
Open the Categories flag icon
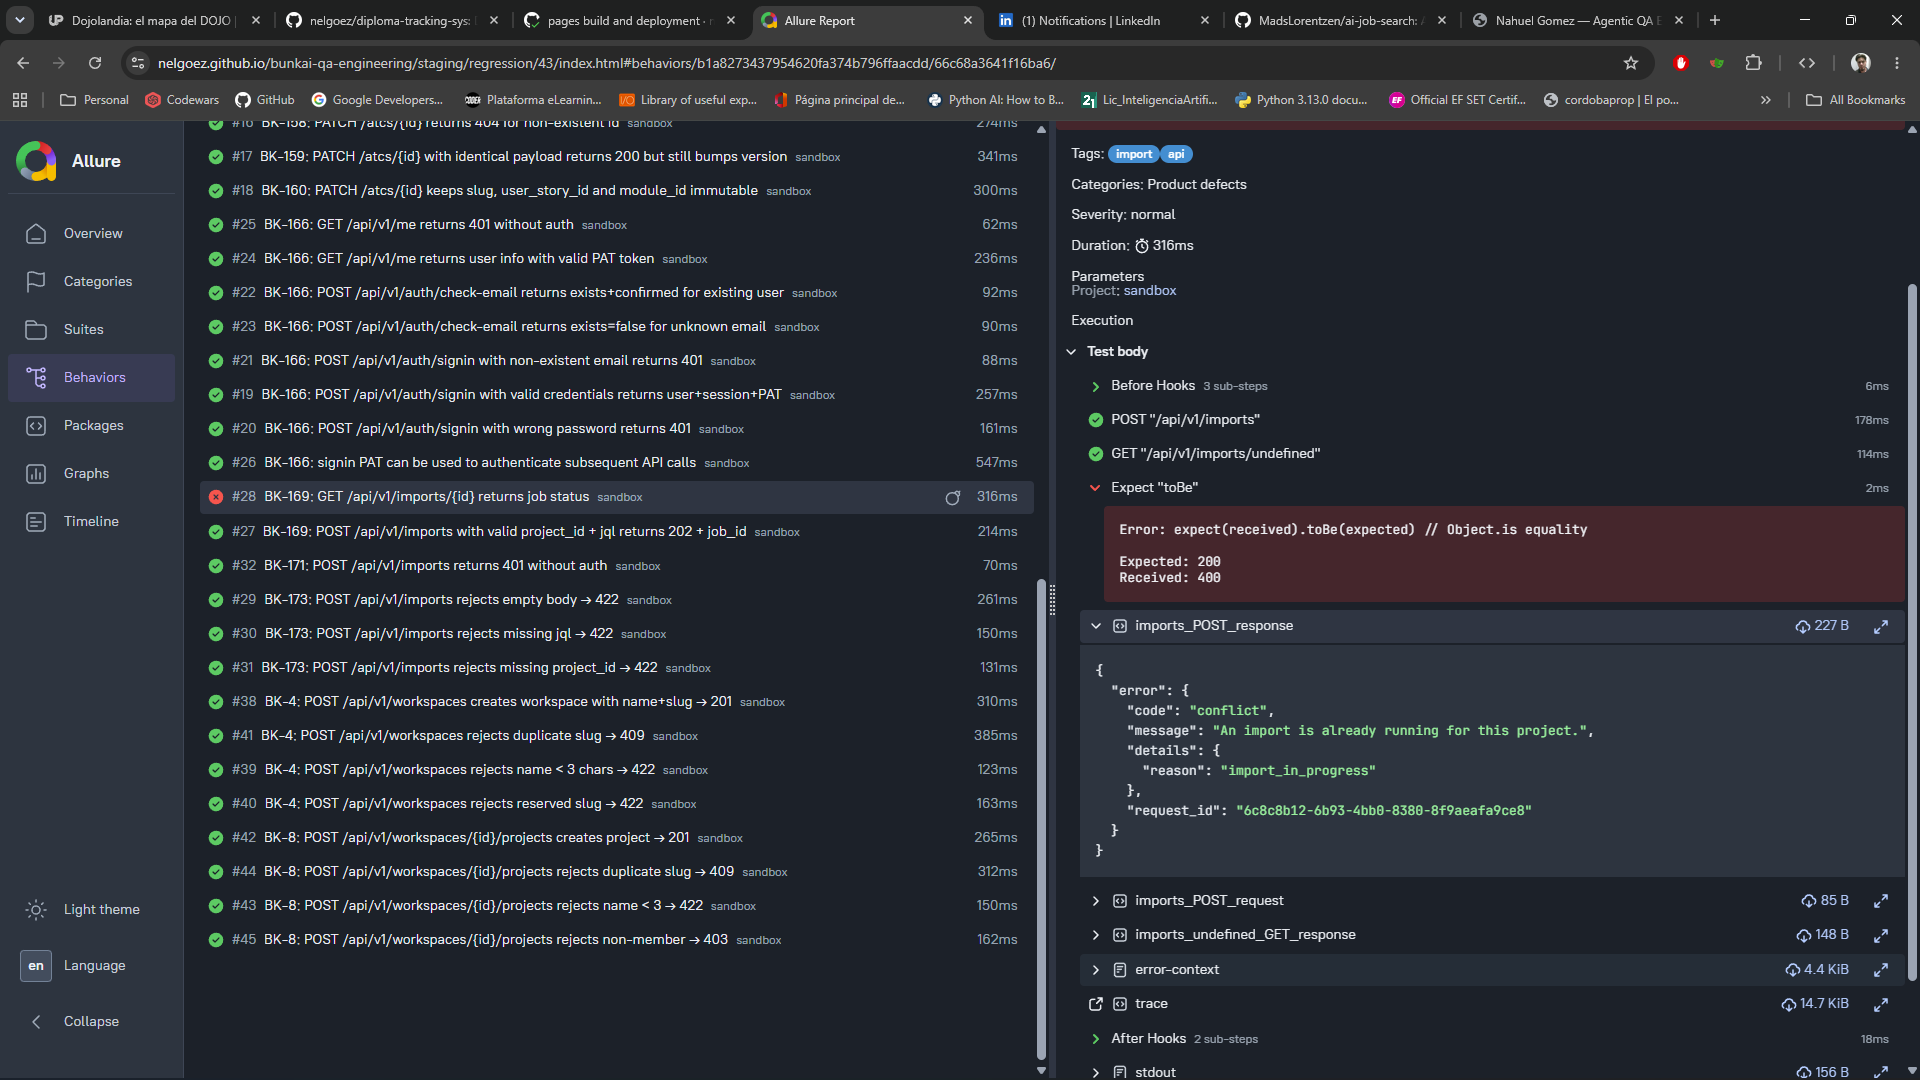click(36, 281)
